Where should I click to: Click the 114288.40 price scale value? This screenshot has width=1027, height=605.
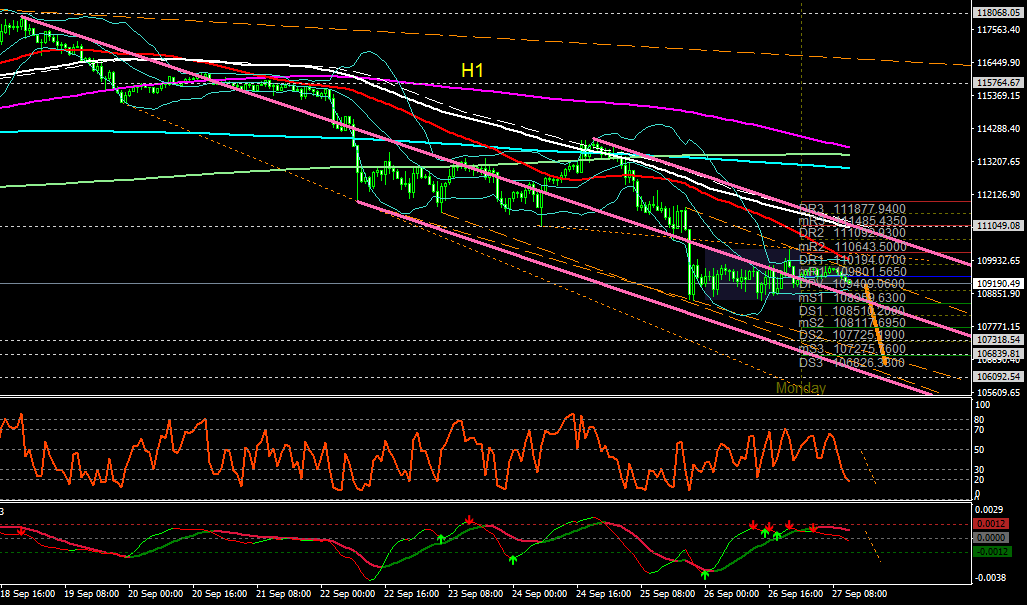click(x=998, y=129)
